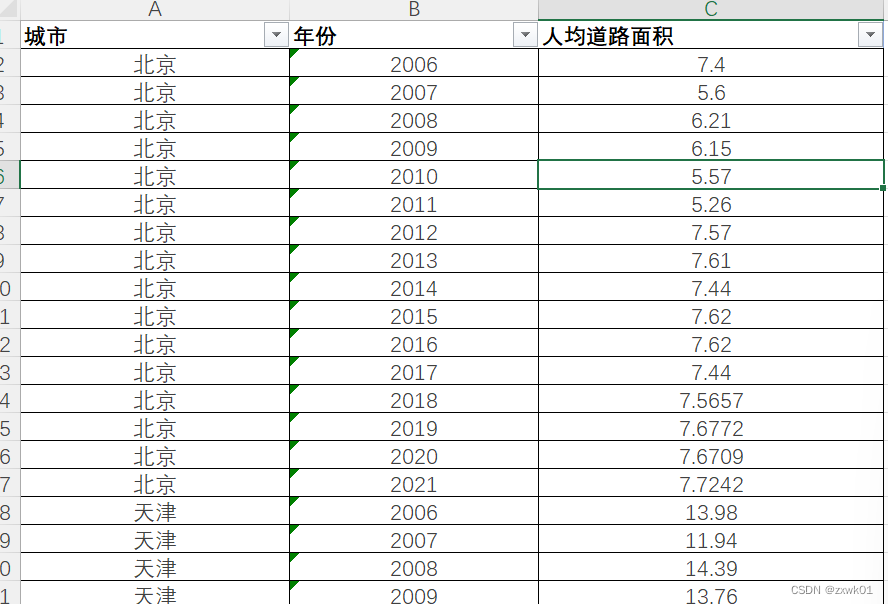Select the 北京 cell in the 2006 row

point(155,63)
